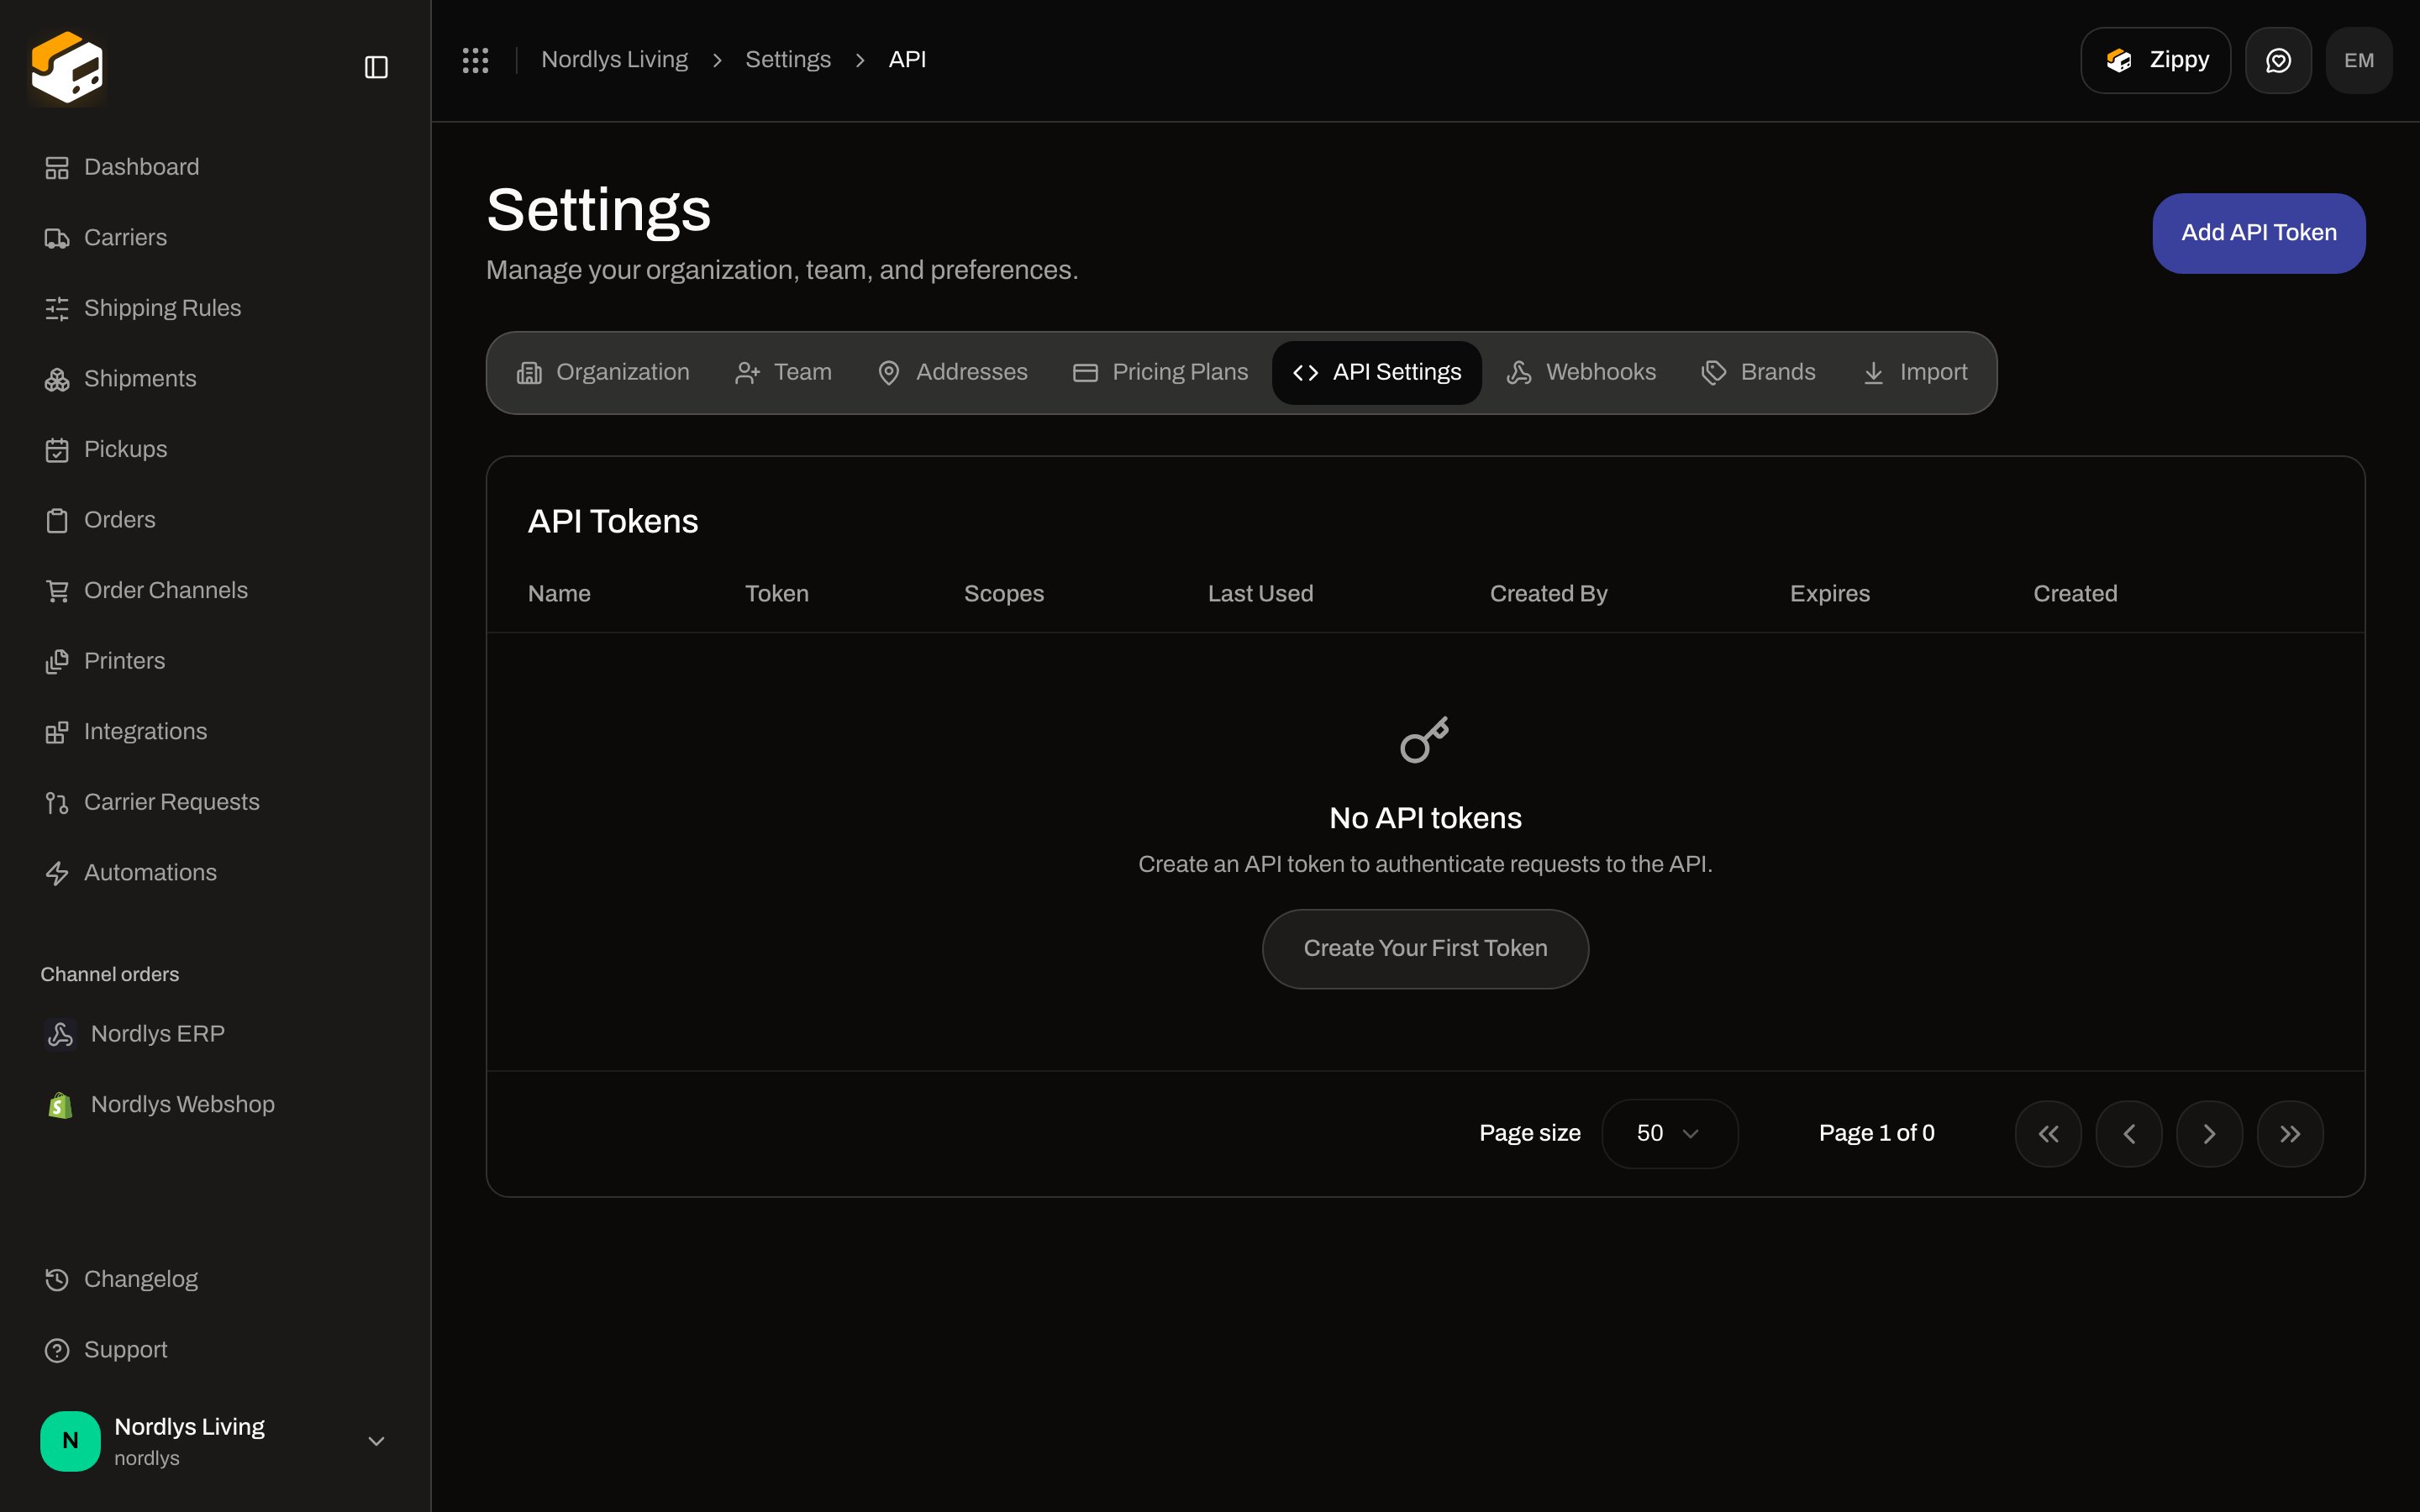The width and height of the screenshot is (2420, 1512).
Task: Click the Dashboard sidebar icon
Action: pyautogui.click(x=57, y=167)
